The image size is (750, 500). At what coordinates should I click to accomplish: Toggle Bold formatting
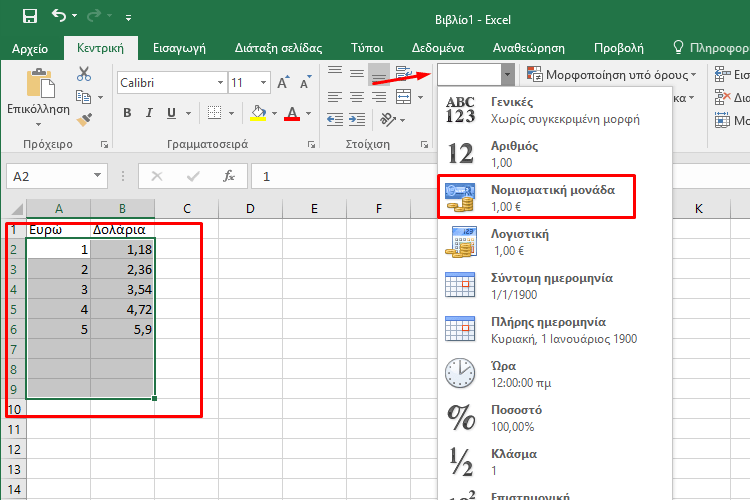tap(127, 113)
